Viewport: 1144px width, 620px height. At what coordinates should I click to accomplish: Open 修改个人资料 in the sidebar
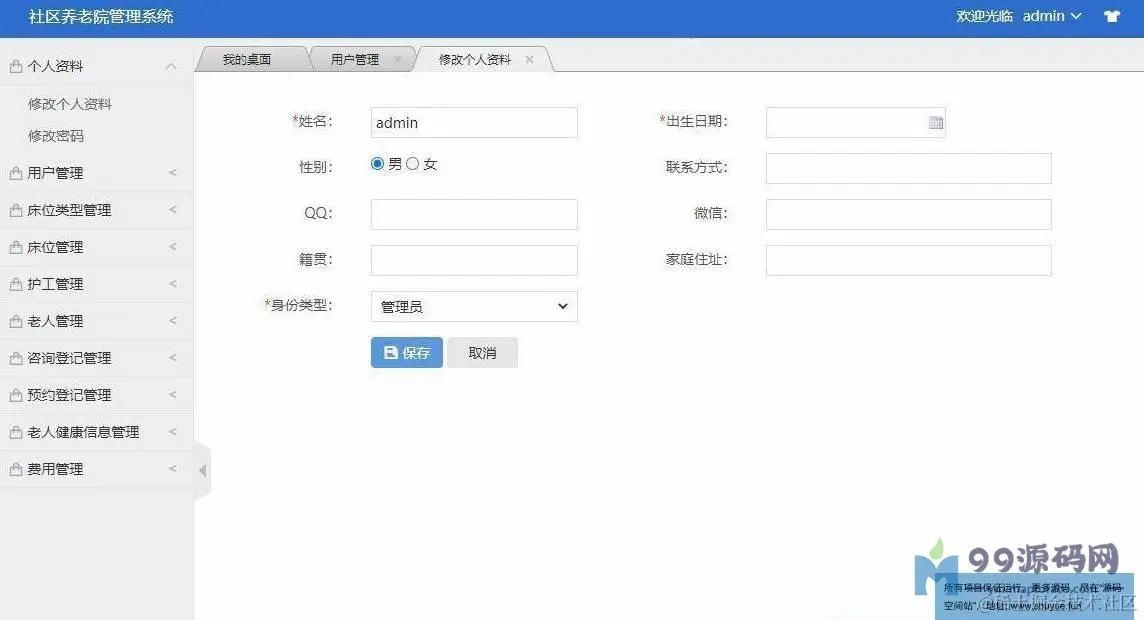pyautogui.click(x=70, y=104)
